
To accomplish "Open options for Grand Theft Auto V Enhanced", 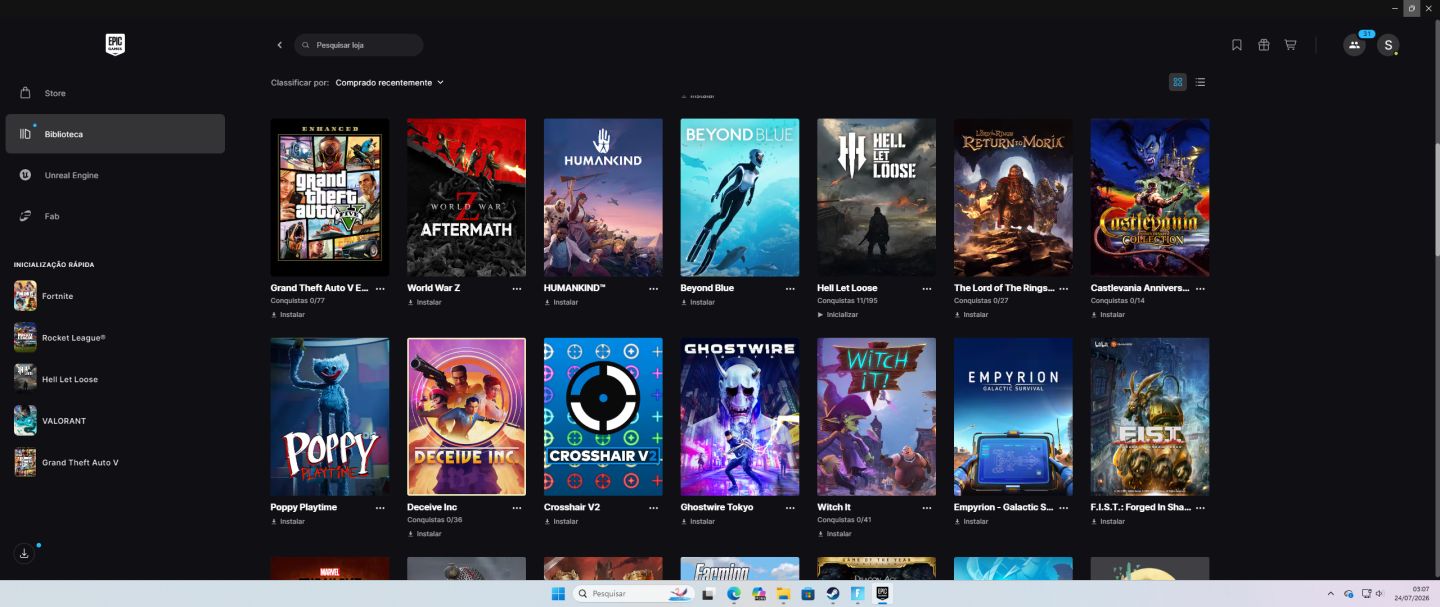I will click(x=380, y=288).
